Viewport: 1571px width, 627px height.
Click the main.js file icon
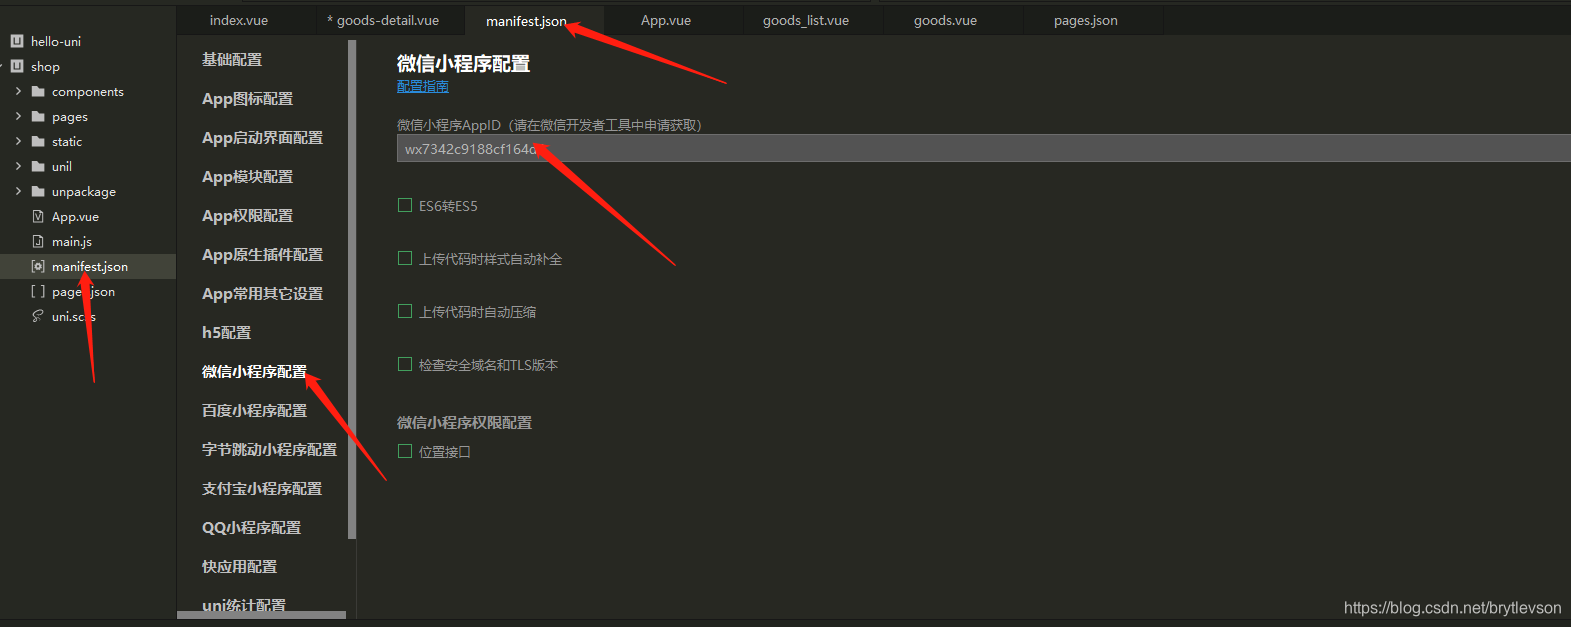38,241
